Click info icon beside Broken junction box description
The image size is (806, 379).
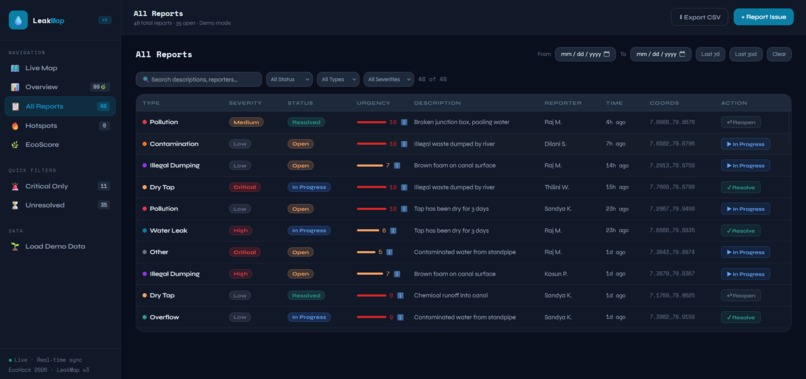(404, 122)
